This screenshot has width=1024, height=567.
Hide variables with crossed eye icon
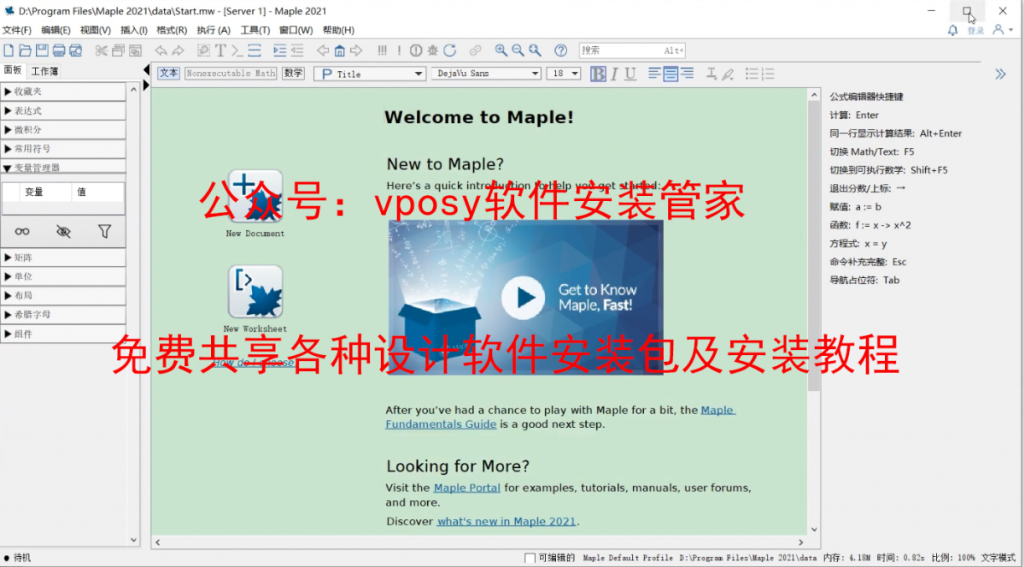(x=63, y=231)
